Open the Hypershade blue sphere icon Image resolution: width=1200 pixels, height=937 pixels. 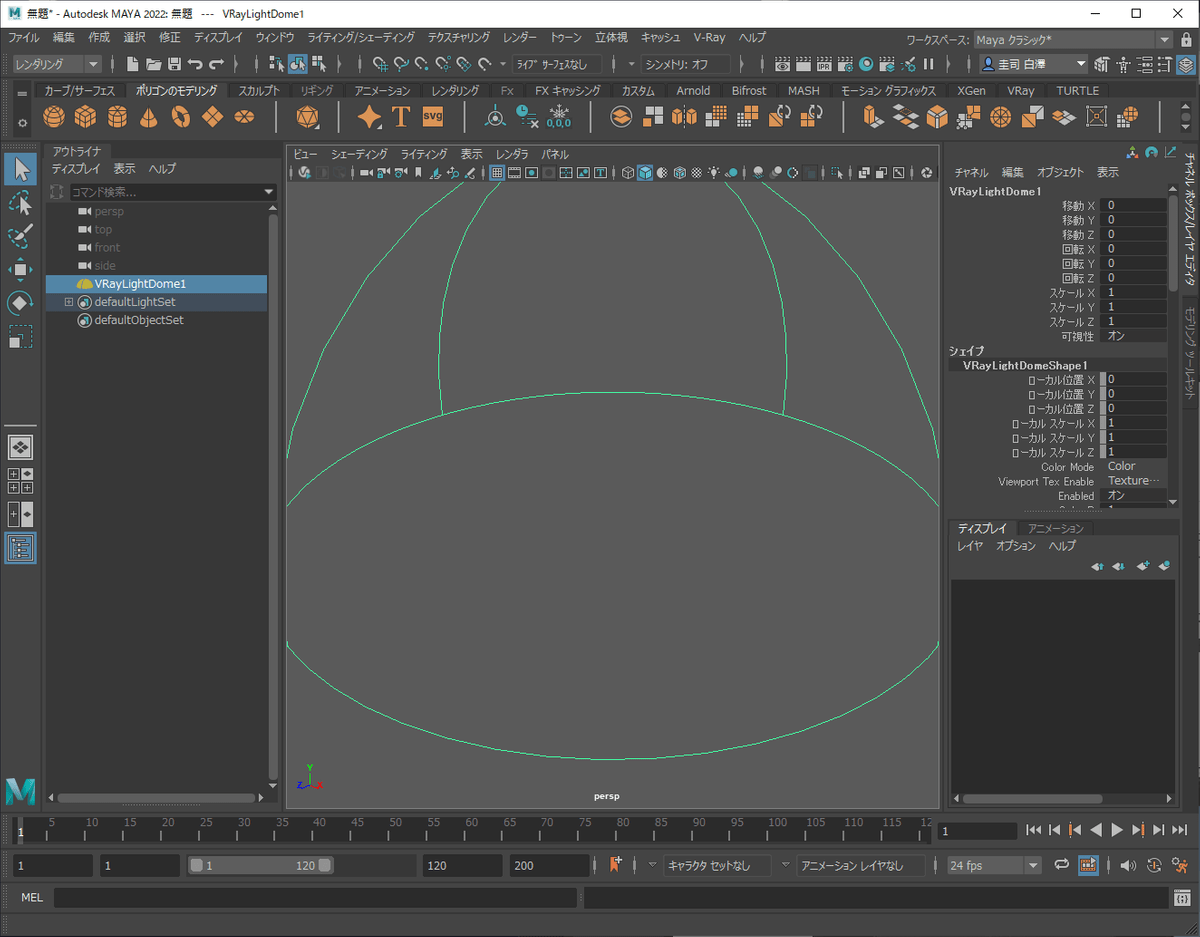point(865,64)
